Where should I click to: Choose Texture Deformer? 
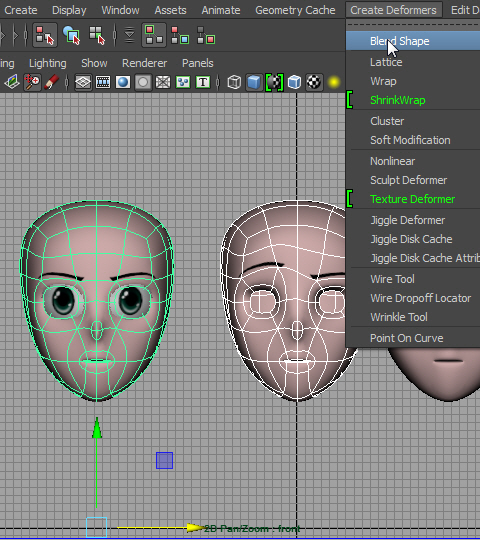click(x=413, y=199)
